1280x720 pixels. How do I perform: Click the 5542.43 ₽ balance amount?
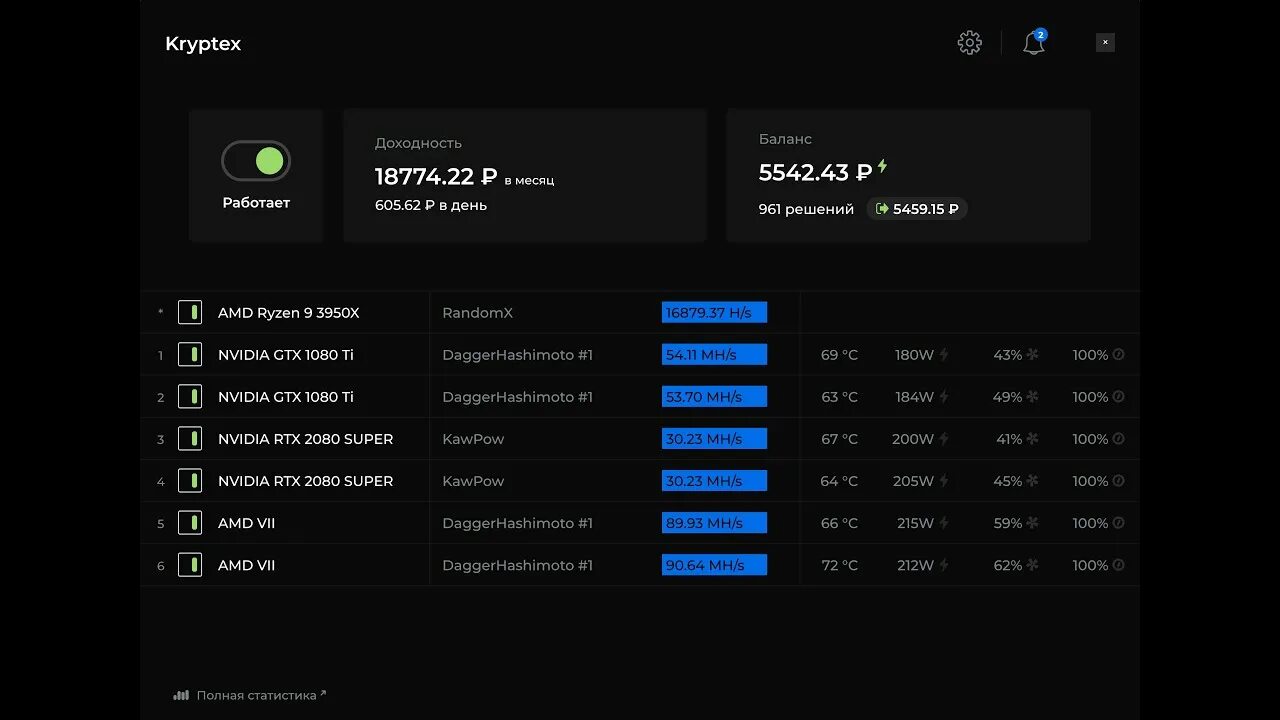(815, 172)
